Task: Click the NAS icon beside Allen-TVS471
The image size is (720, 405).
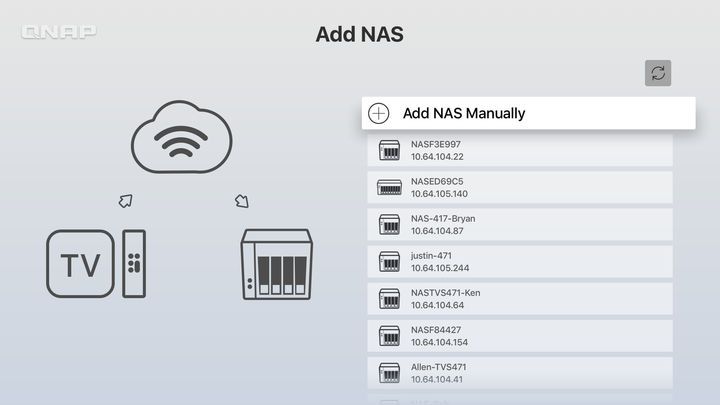Action: [x=389, y=373]
